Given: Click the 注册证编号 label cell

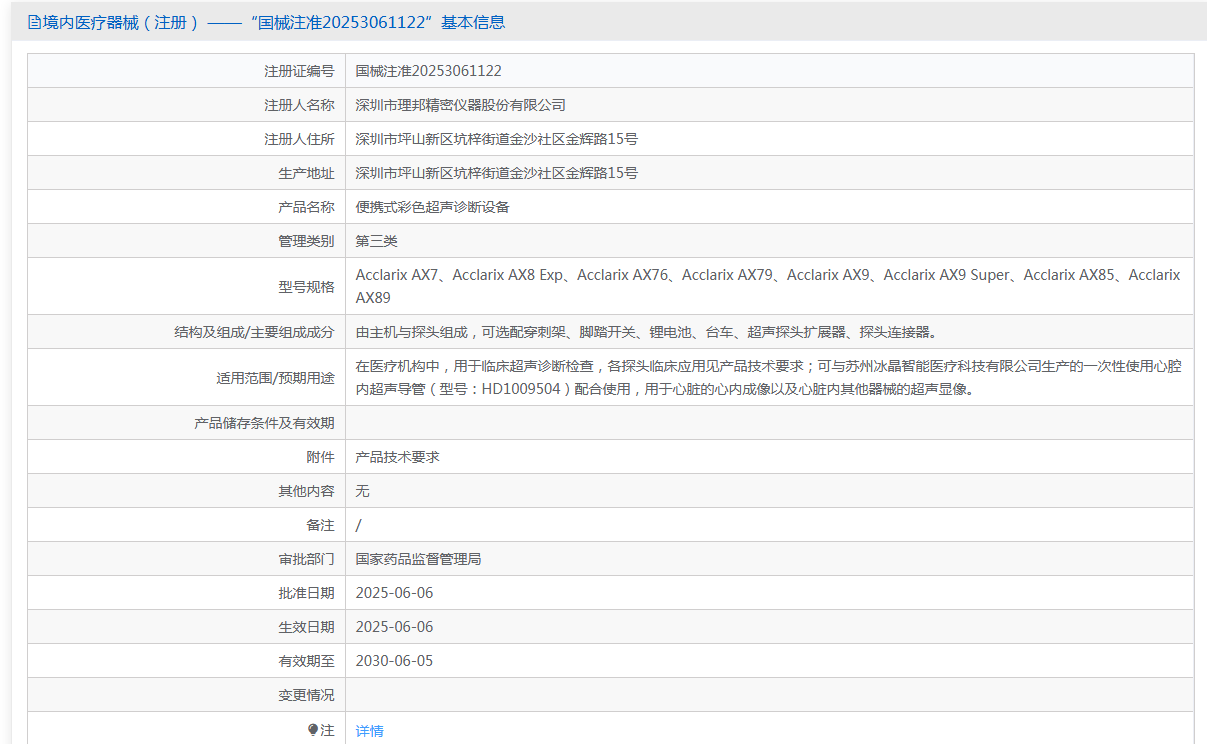Looking at the screenshot, I should (x=187, y=71).
